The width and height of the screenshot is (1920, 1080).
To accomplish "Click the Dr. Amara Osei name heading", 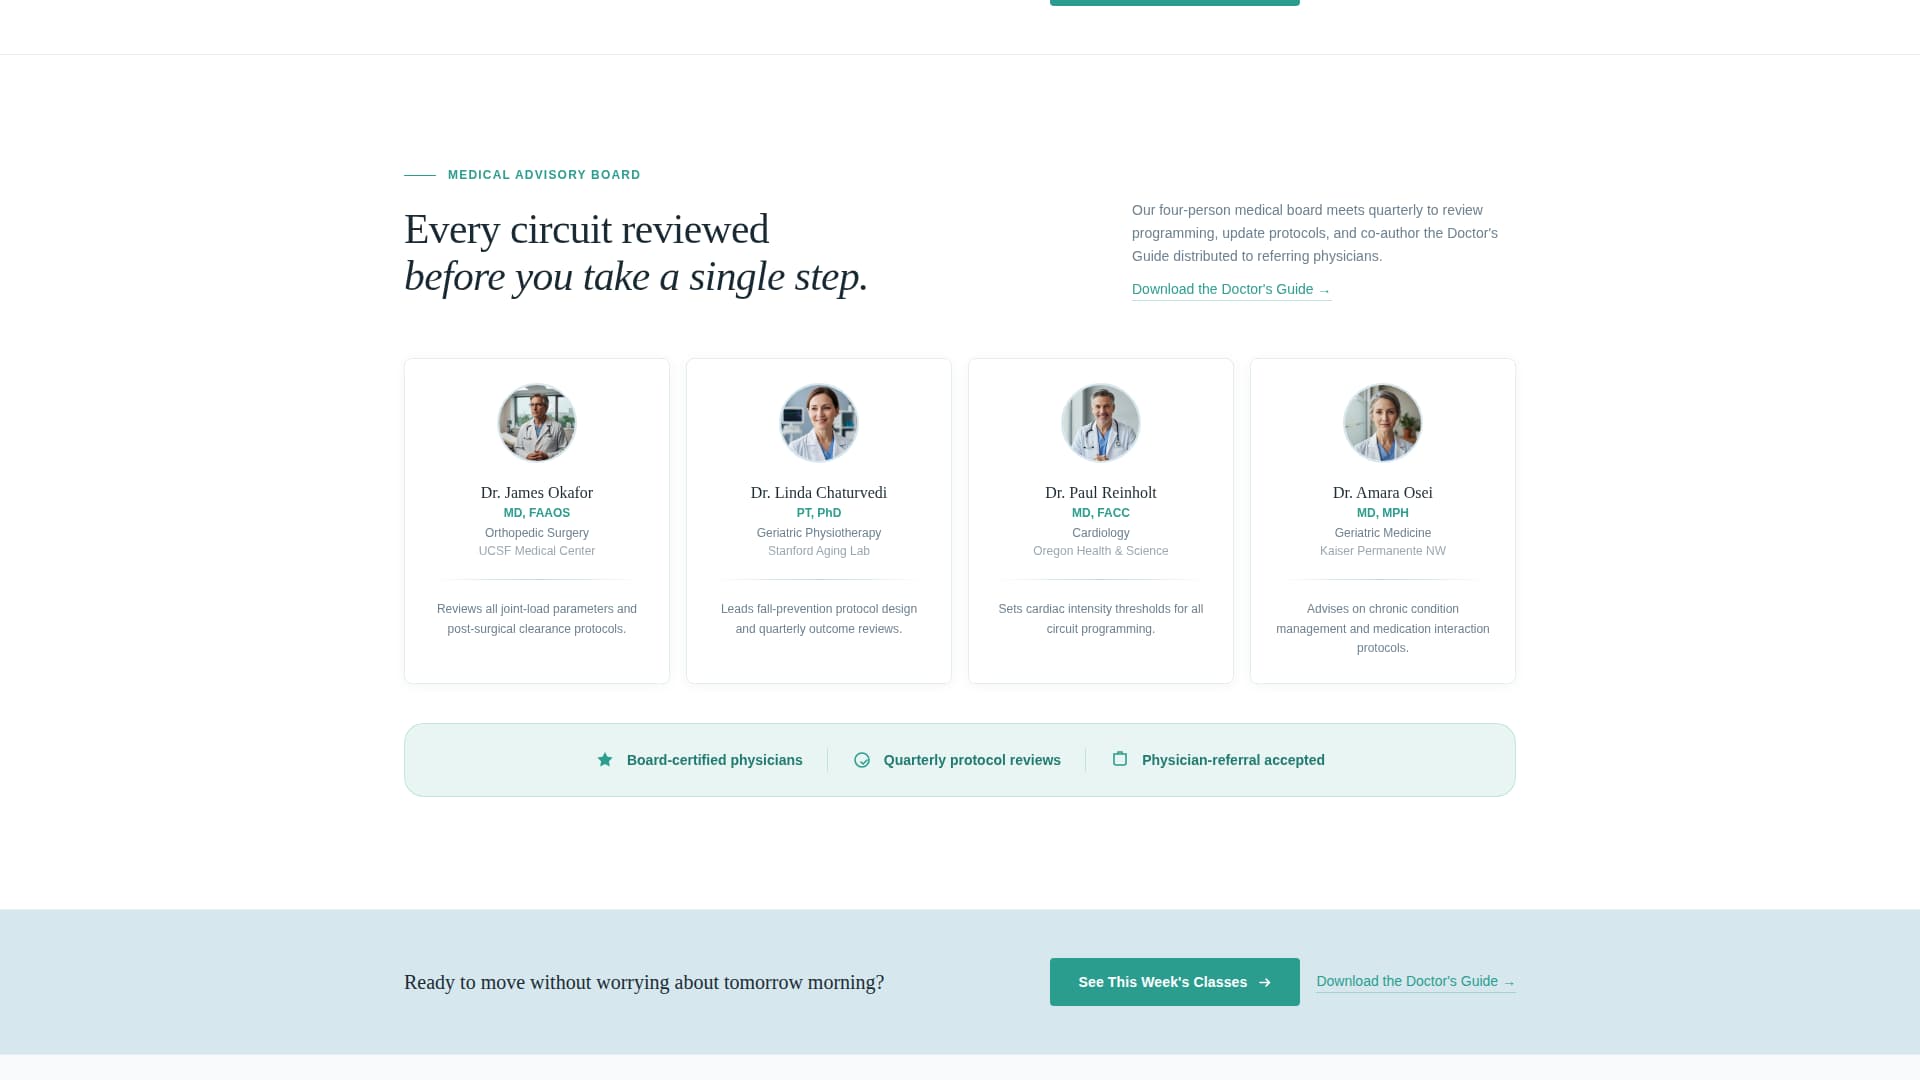I will click(1383, 493).
